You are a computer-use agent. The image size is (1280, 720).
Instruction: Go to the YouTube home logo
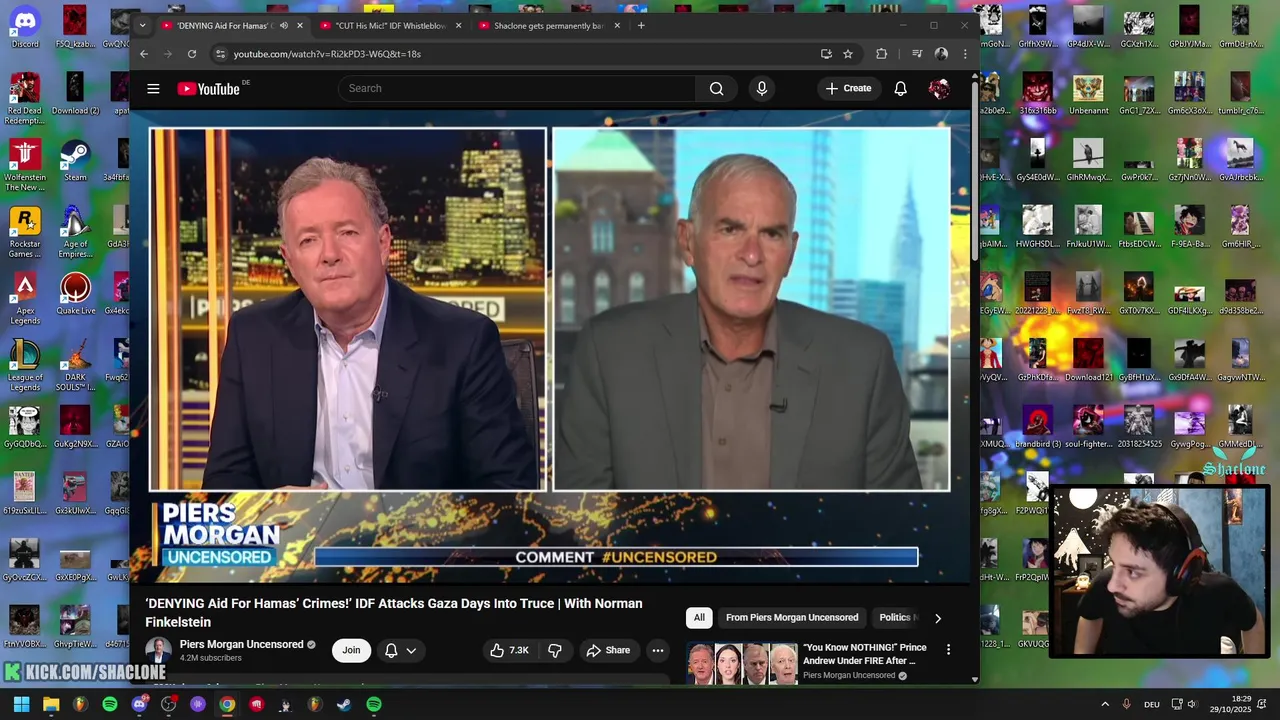(x=209, y=89)
